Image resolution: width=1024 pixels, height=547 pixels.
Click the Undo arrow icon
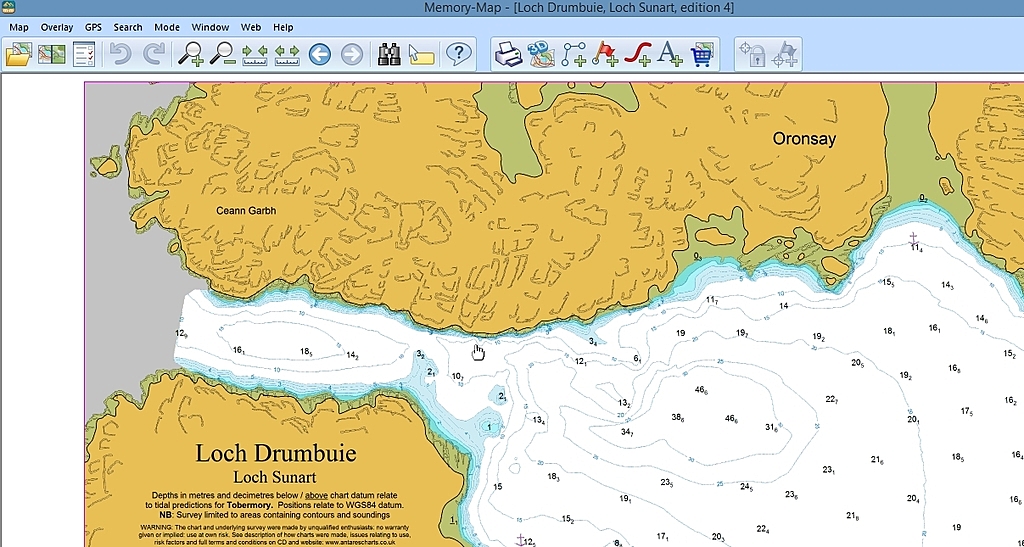[120, 54]
